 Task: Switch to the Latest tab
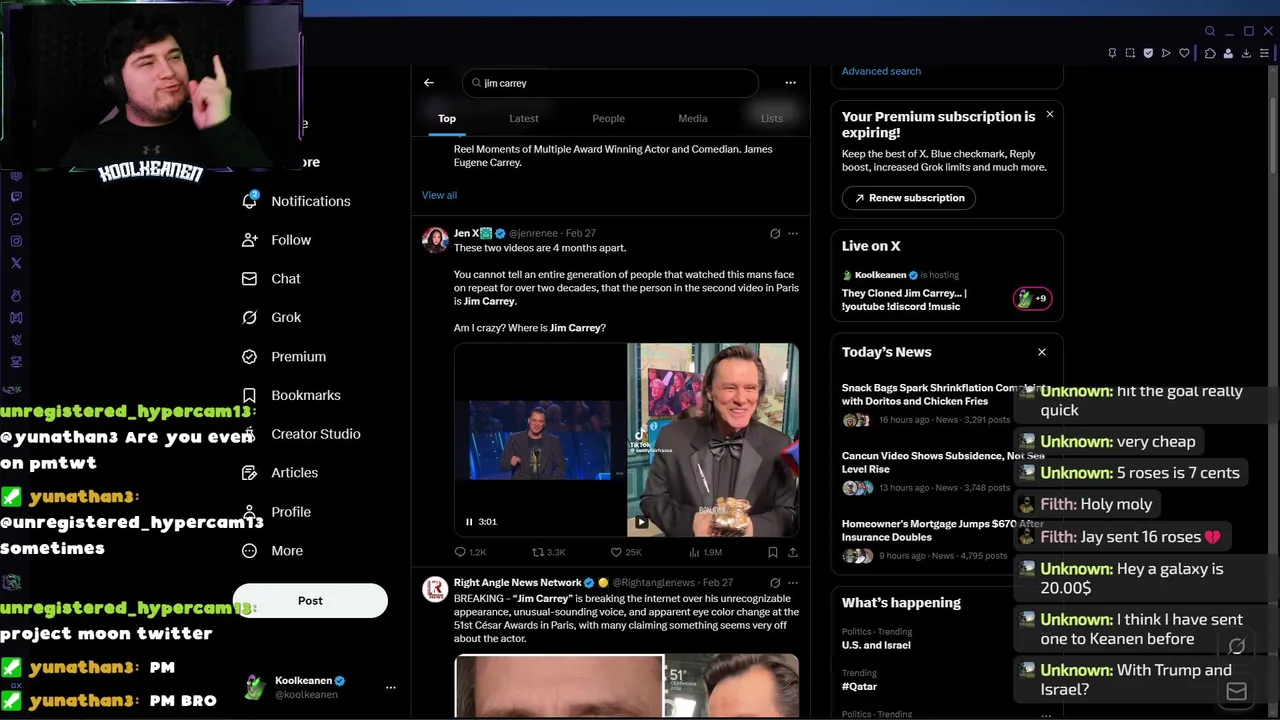click(x=524, y=118)
